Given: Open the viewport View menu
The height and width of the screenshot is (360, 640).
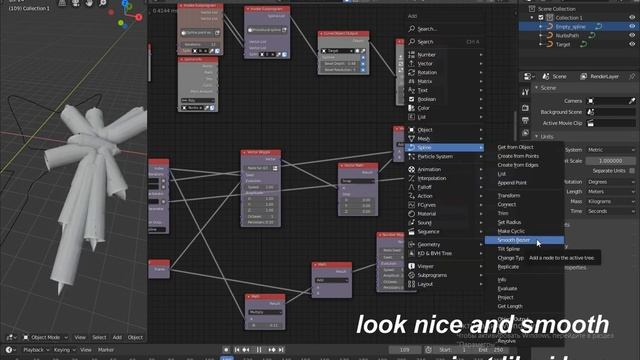Looking at the screenshot, I should tap(80, 338).
